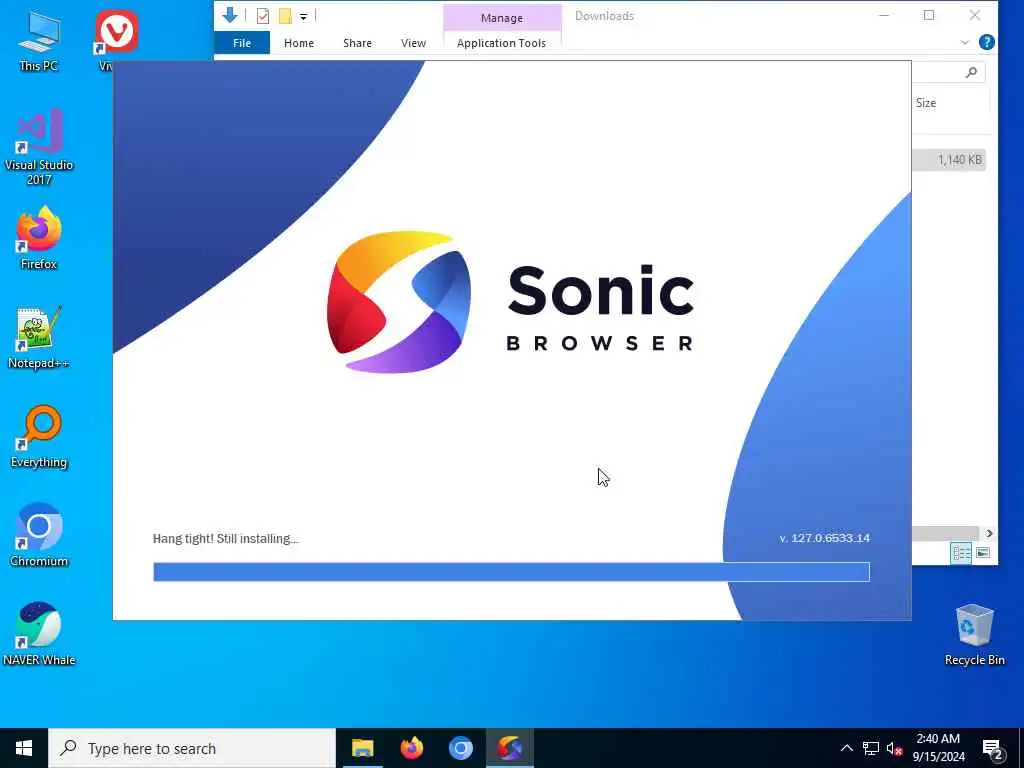1024x768 pixels.
Task: Click the blue down-arrow quick access icon
Action: point(230,16)
